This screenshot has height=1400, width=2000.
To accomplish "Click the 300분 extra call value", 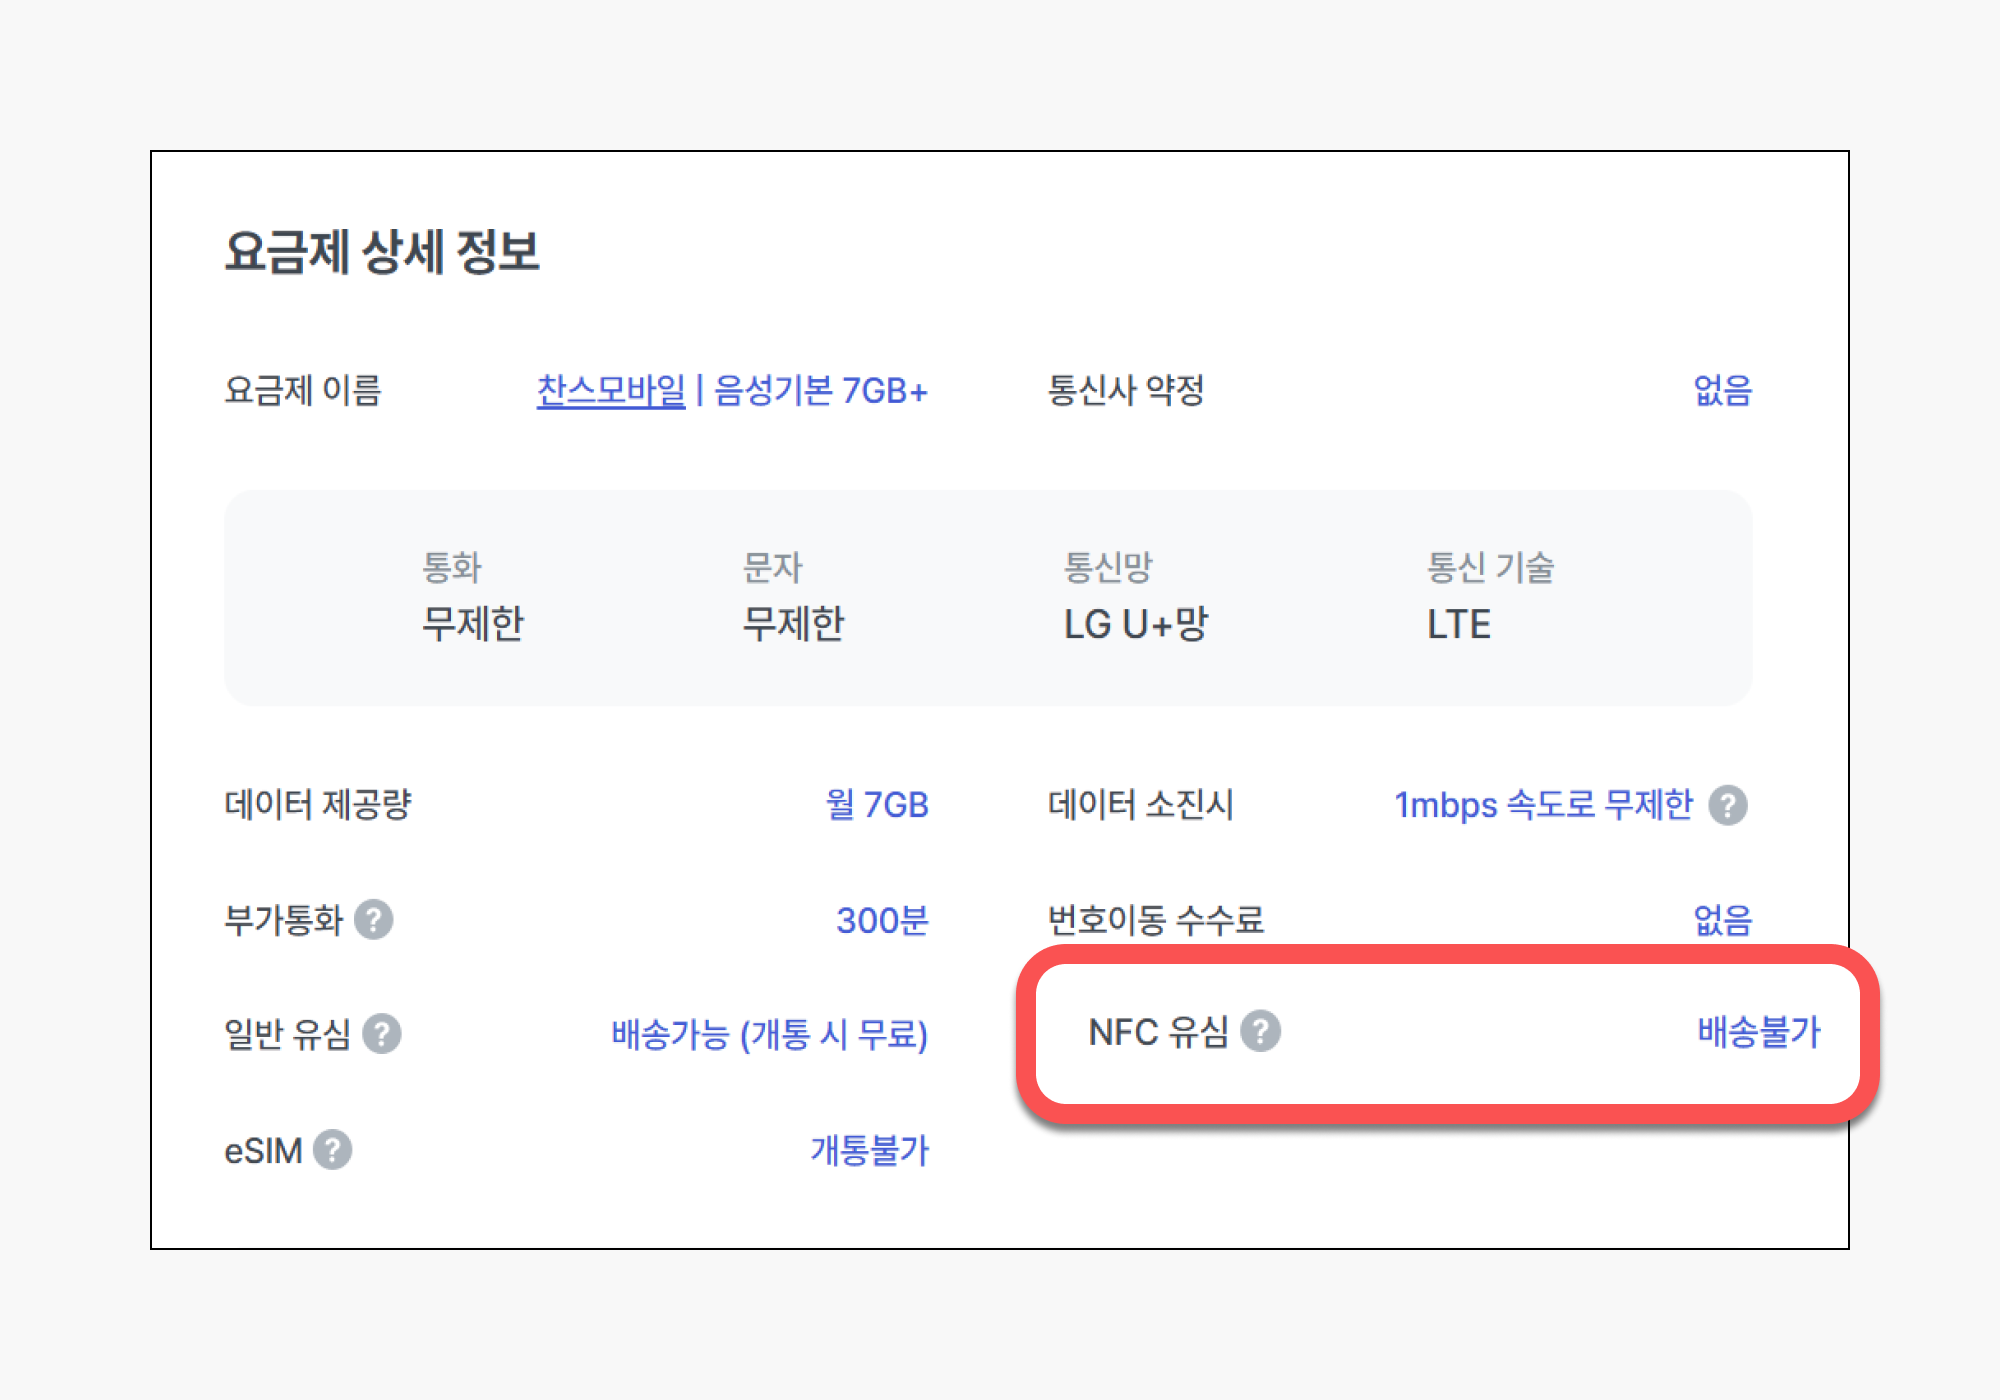I will pyautogui.click(x=882, y=920).
